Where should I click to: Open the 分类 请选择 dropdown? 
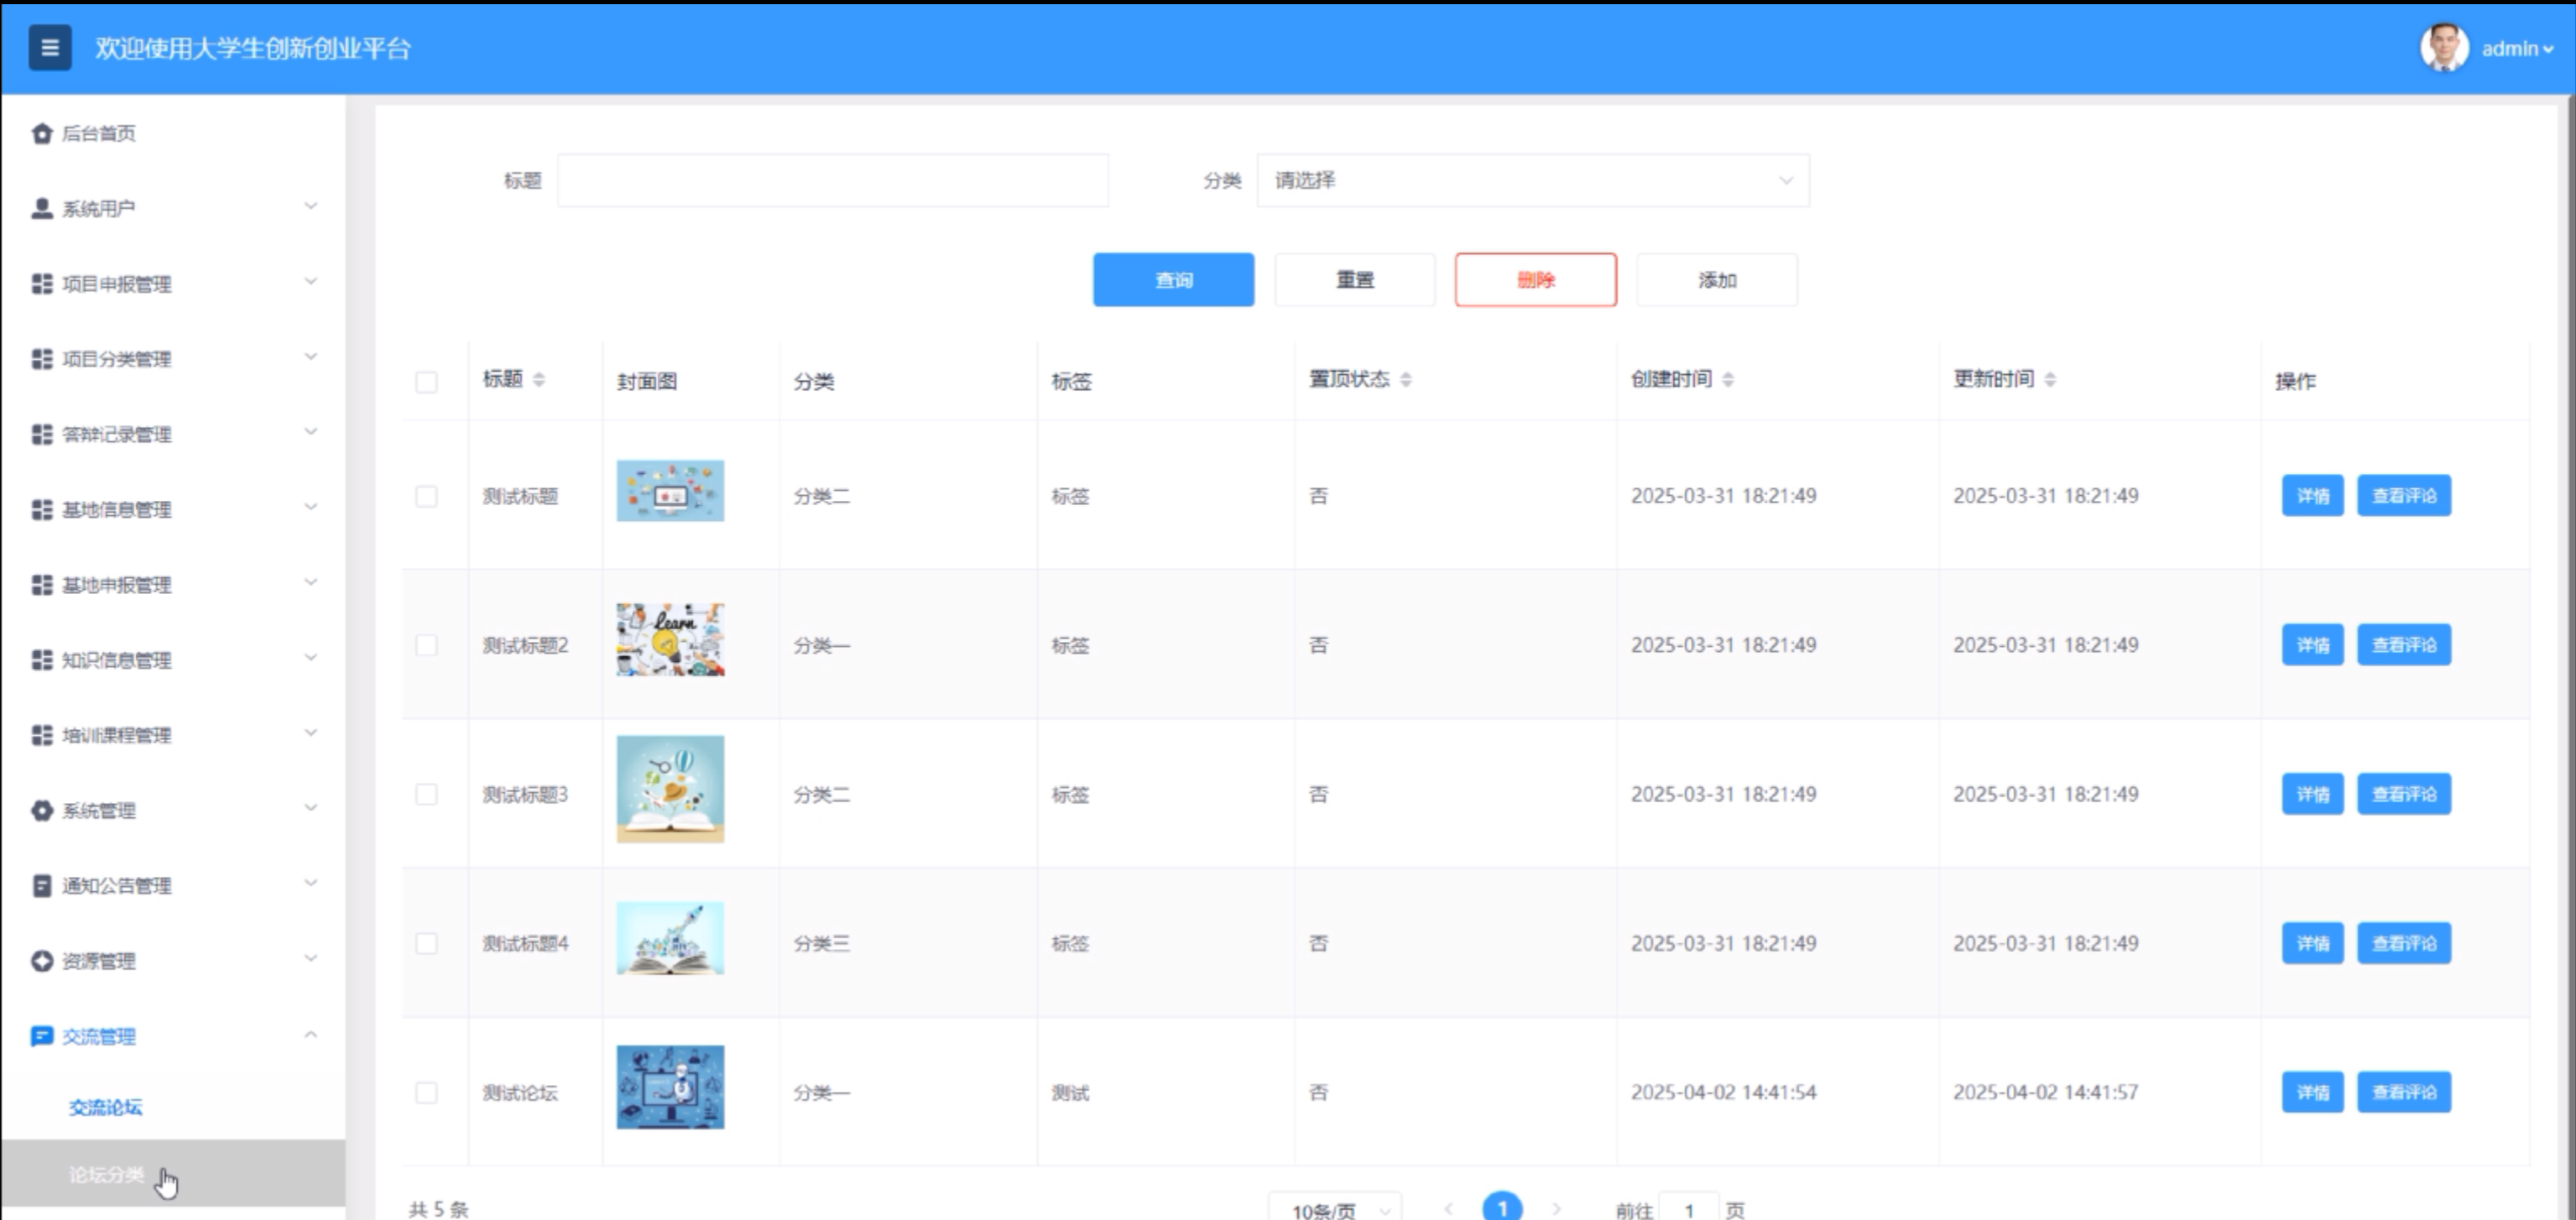(1532, 181)
